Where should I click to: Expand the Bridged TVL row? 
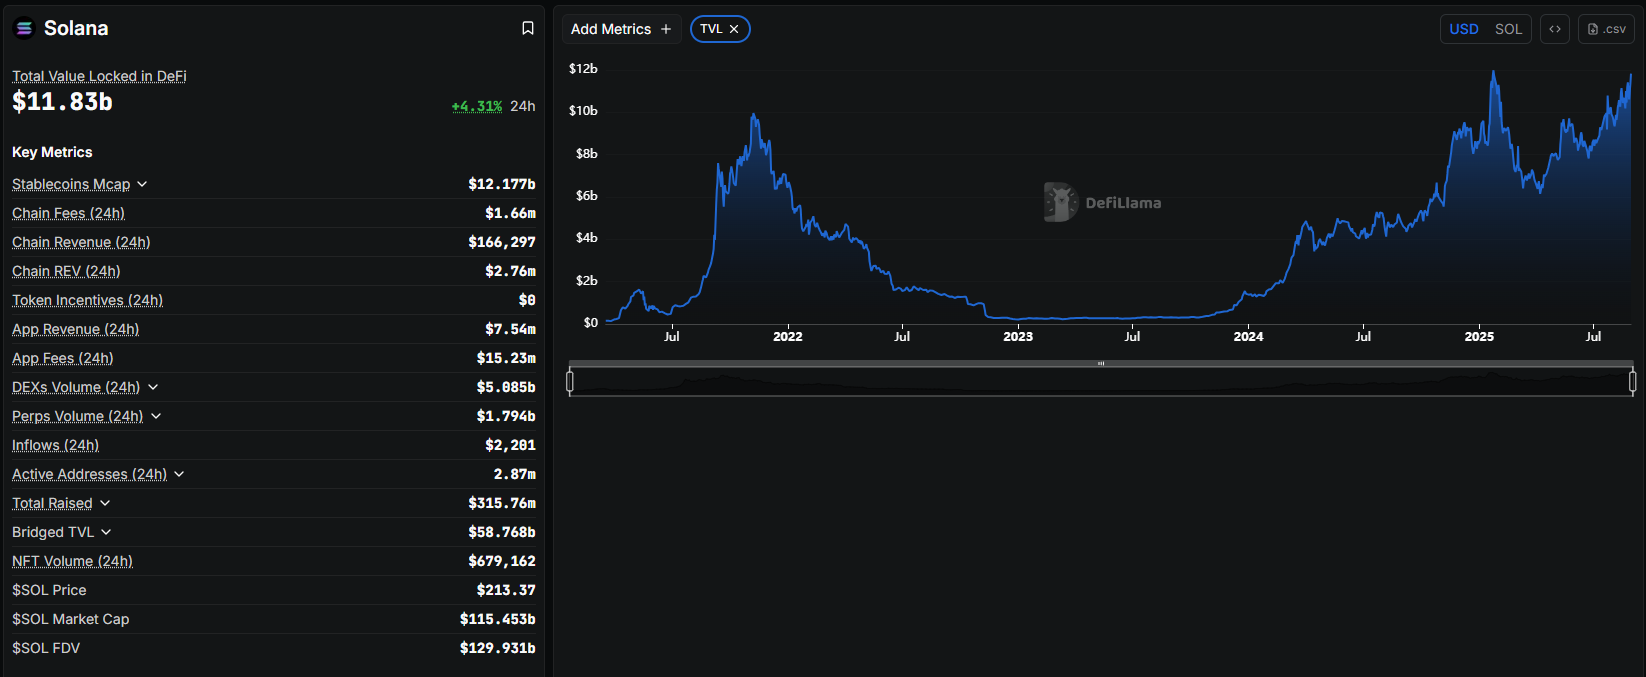pyautogui.click(x=106, y=532)
